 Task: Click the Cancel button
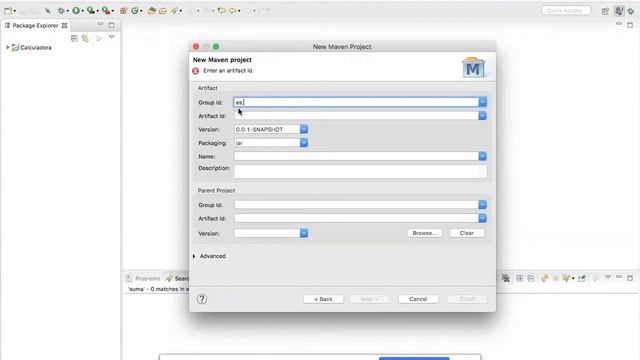pos(418,299)
